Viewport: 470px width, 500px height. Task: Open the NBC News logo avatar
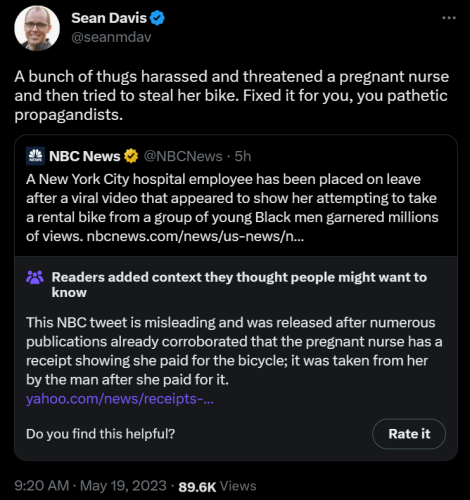point(35,156)
